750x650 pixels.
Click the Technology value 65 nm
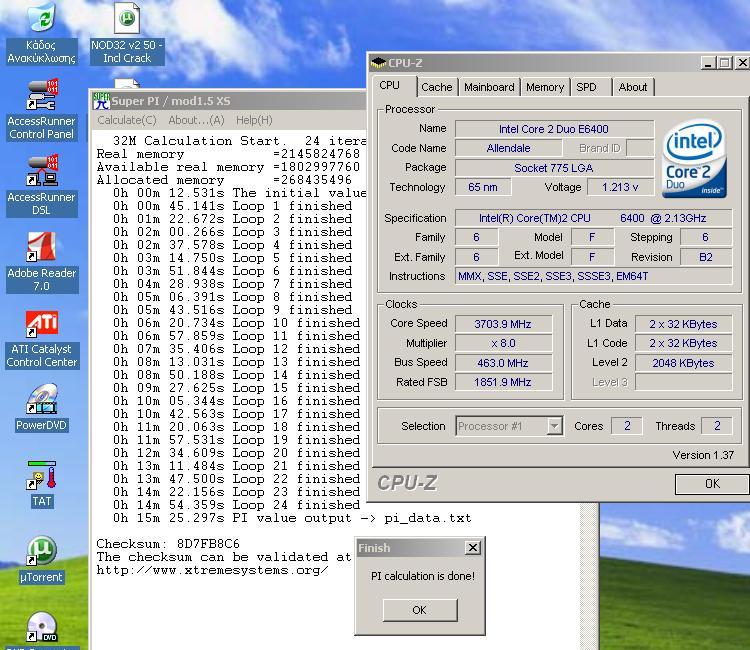(483, 187)
